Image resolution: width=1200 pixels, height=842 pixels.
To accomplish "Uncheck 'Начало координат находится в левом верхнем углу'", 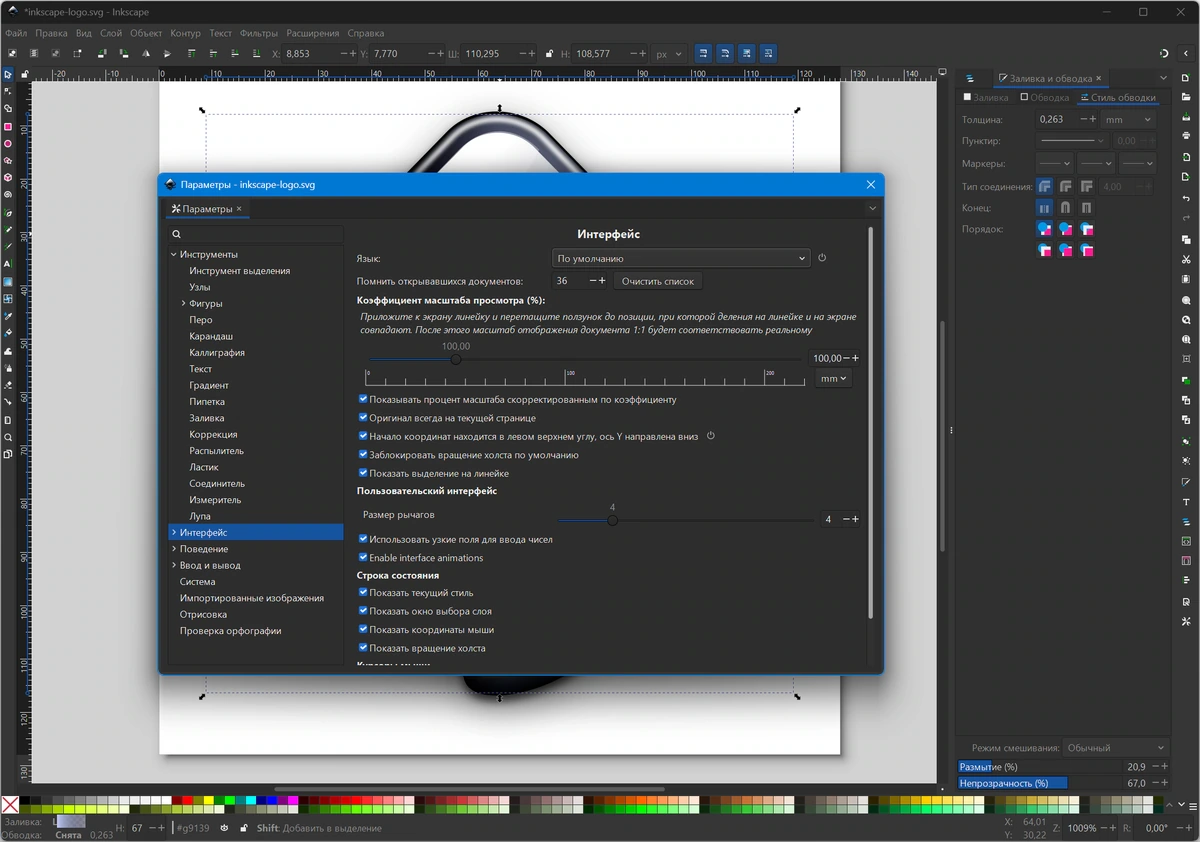I will coord(363,436).
